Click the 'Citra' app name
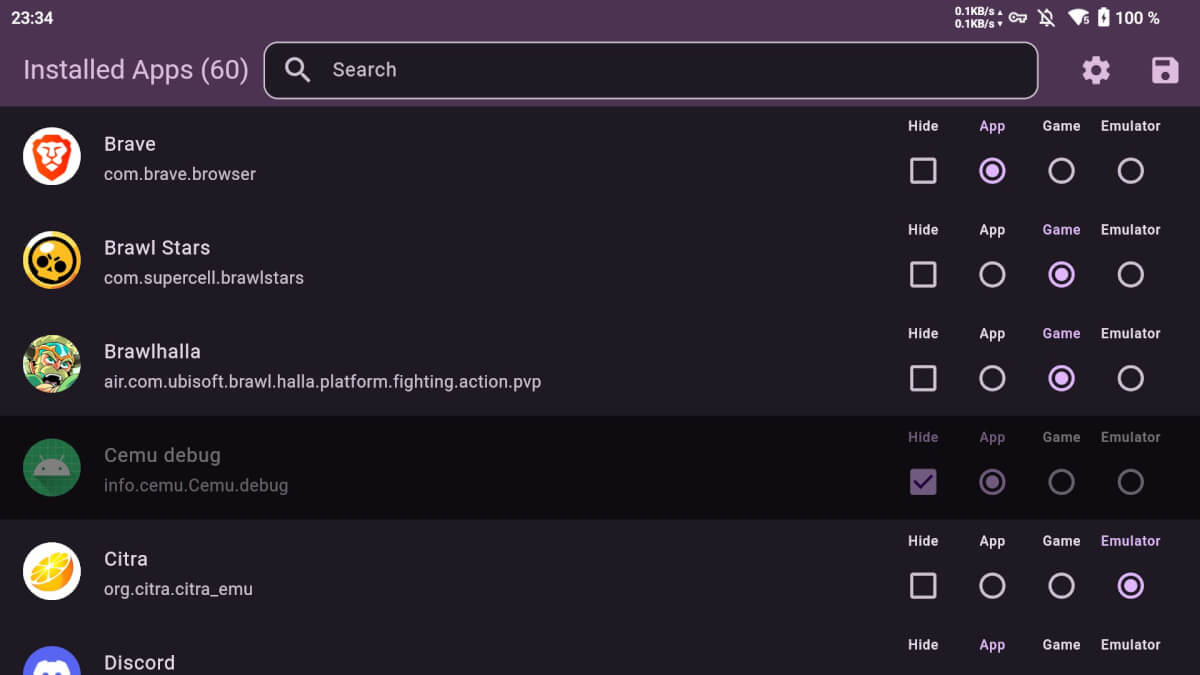1200x675 pixels. pos(126,559)
